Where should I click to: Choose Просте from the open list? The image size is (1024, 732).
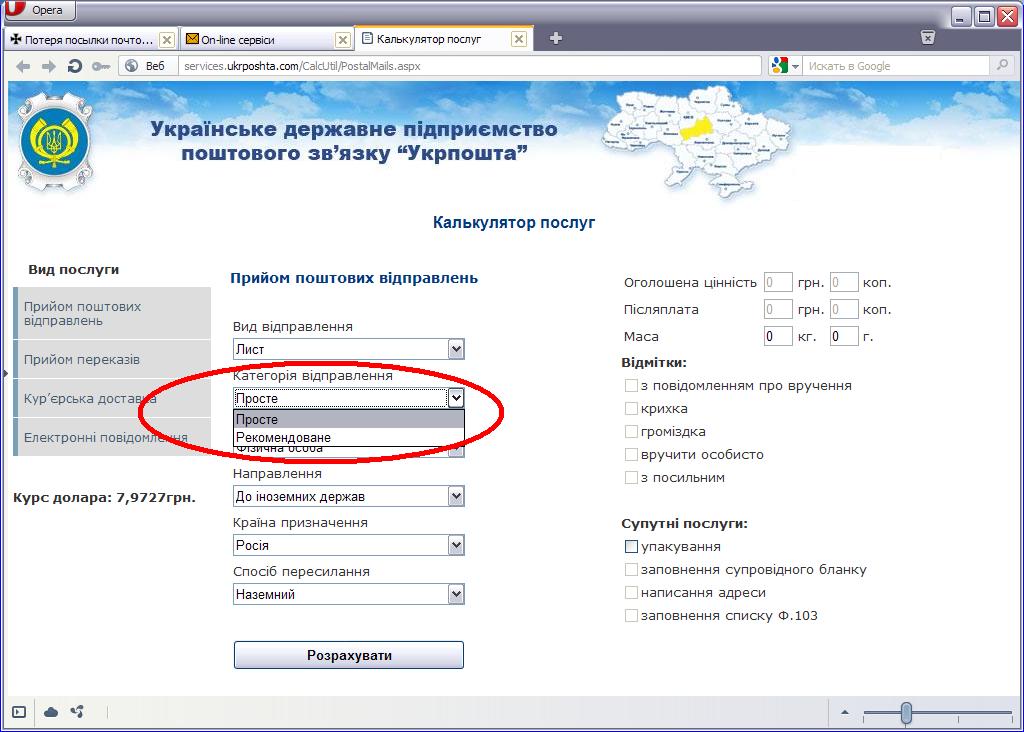click(x=349, y=419)
